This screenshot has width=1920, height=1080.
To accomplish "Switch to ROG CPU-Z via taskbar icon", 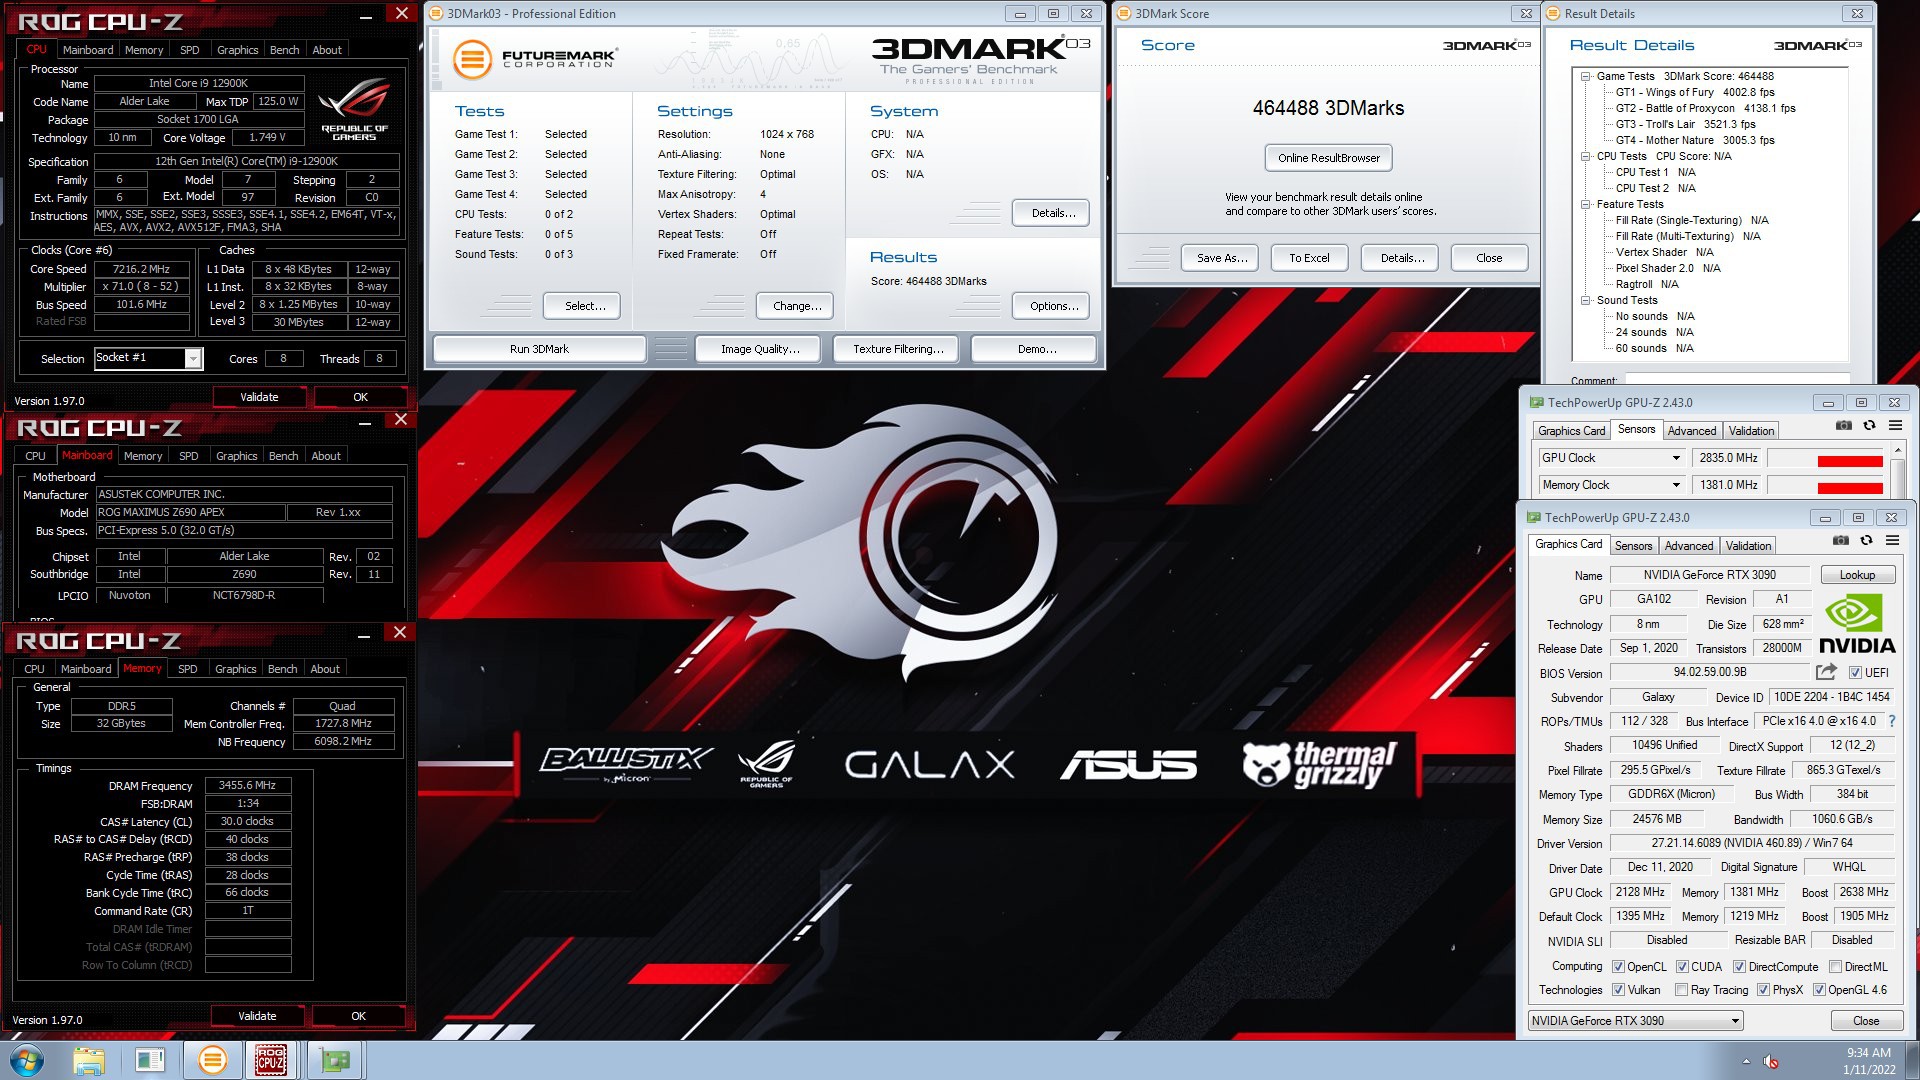I will (271, 1060).
